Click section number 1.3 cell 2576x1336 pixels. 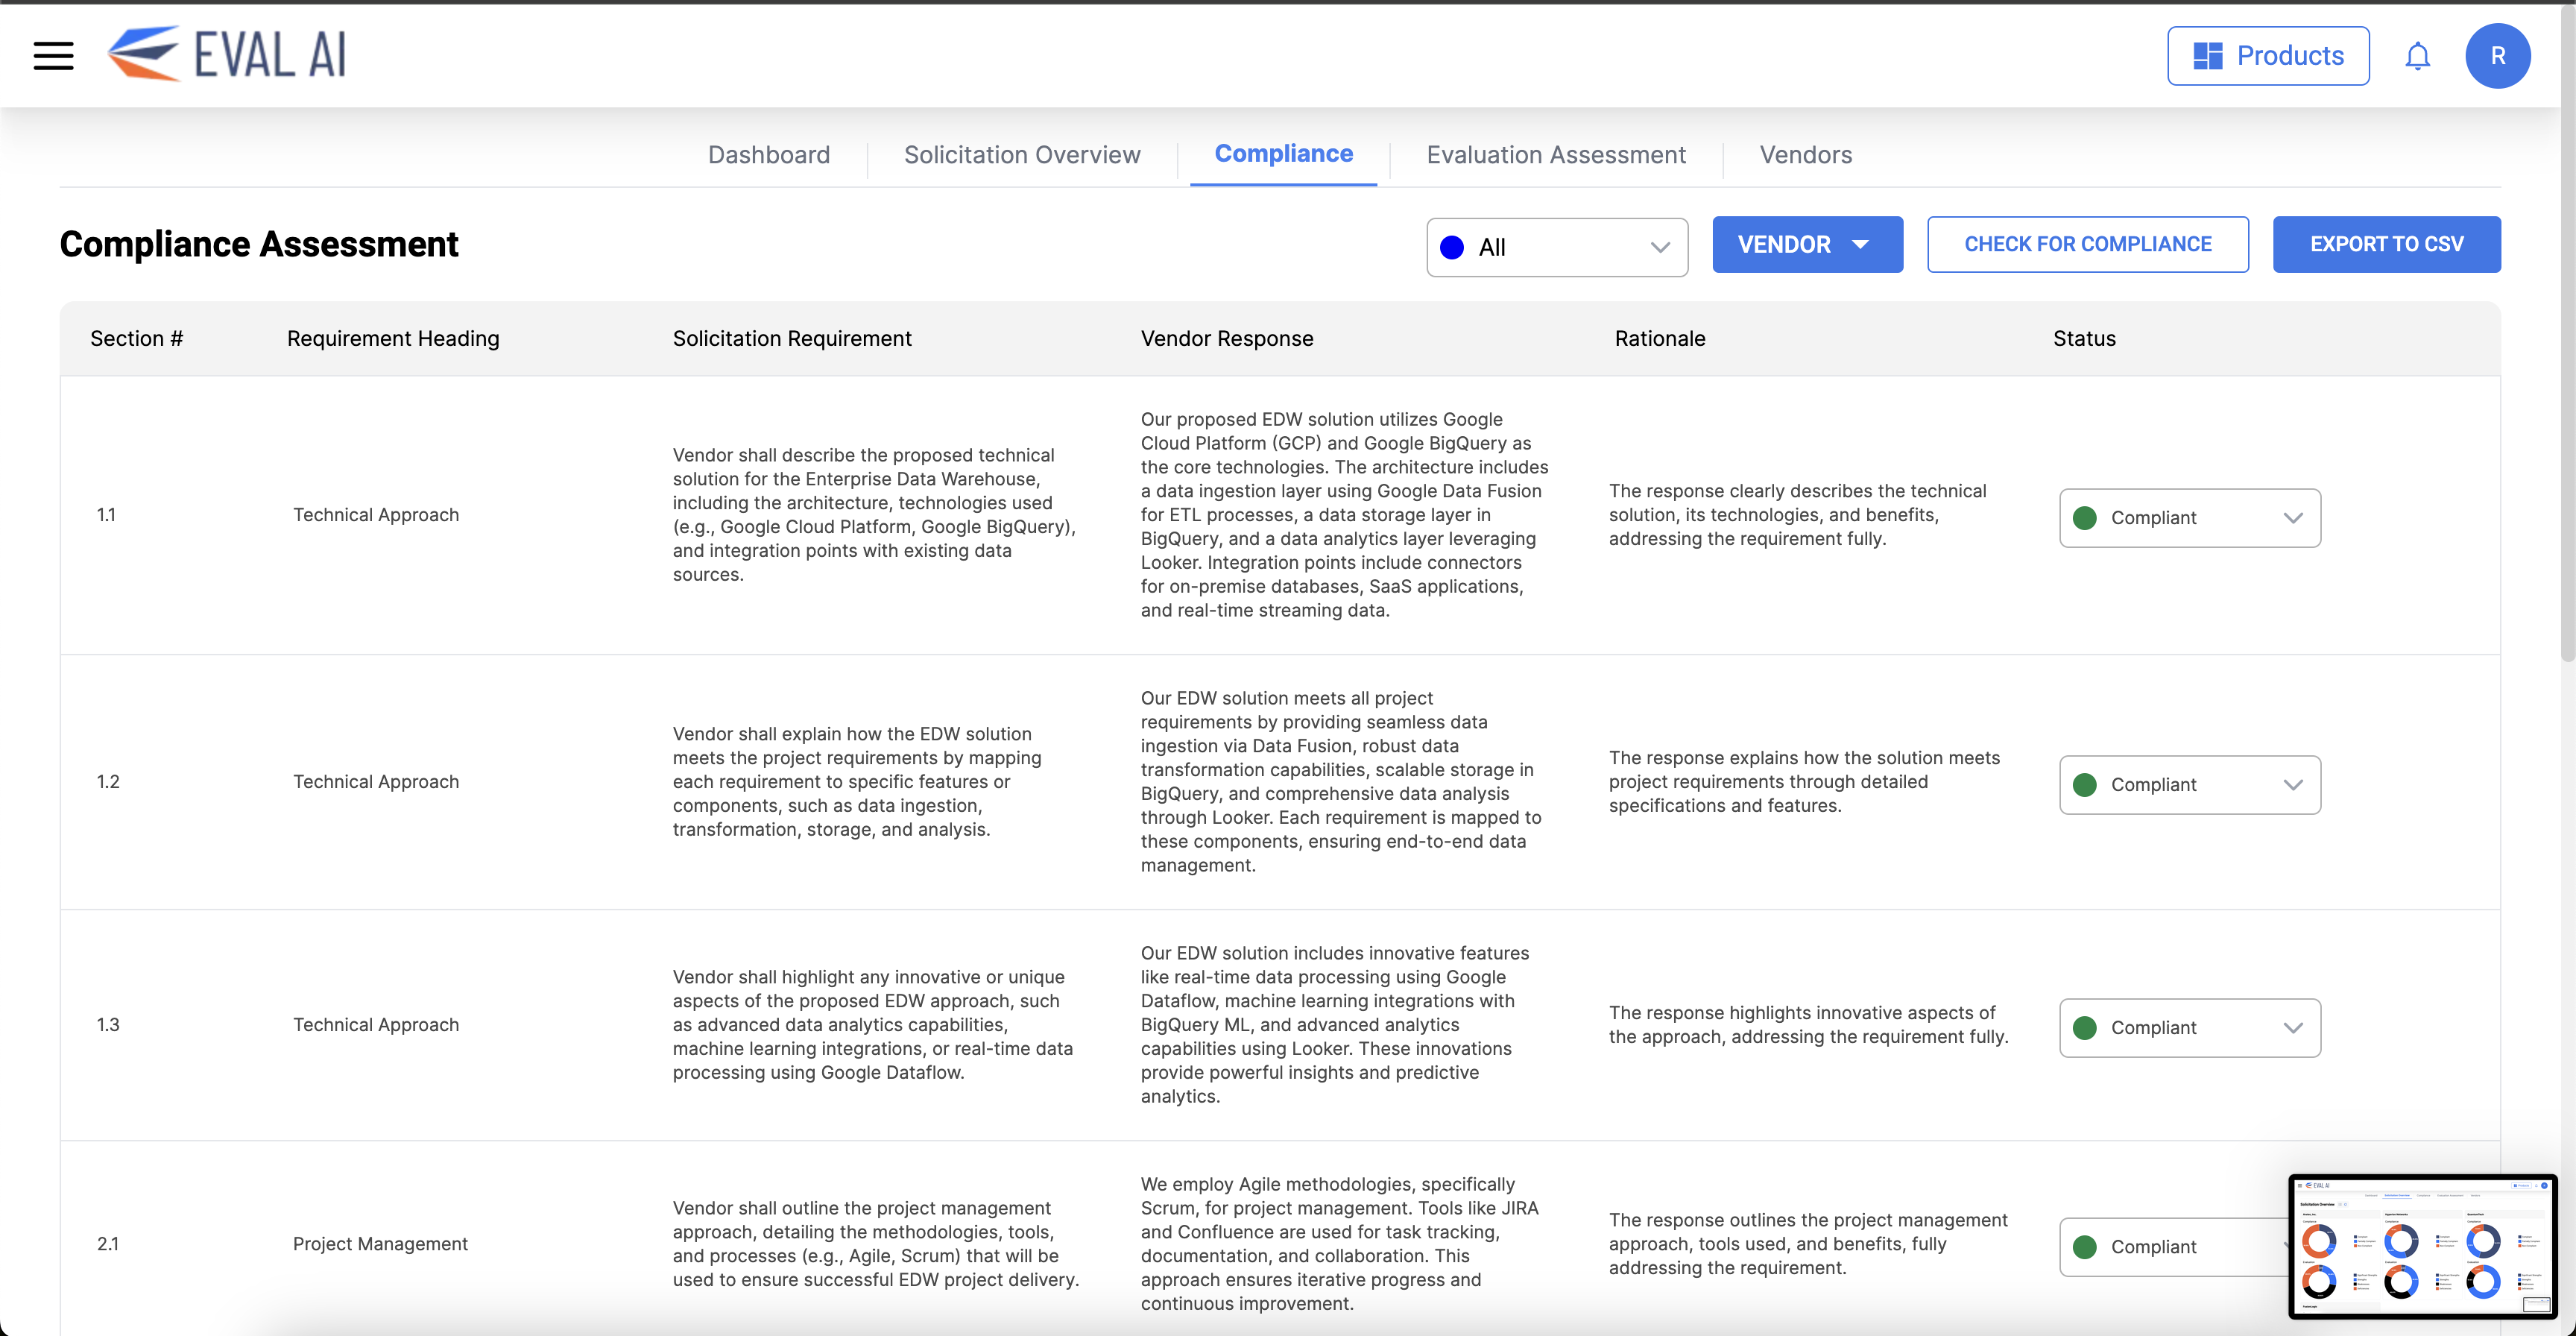[x=108, y=1025]
